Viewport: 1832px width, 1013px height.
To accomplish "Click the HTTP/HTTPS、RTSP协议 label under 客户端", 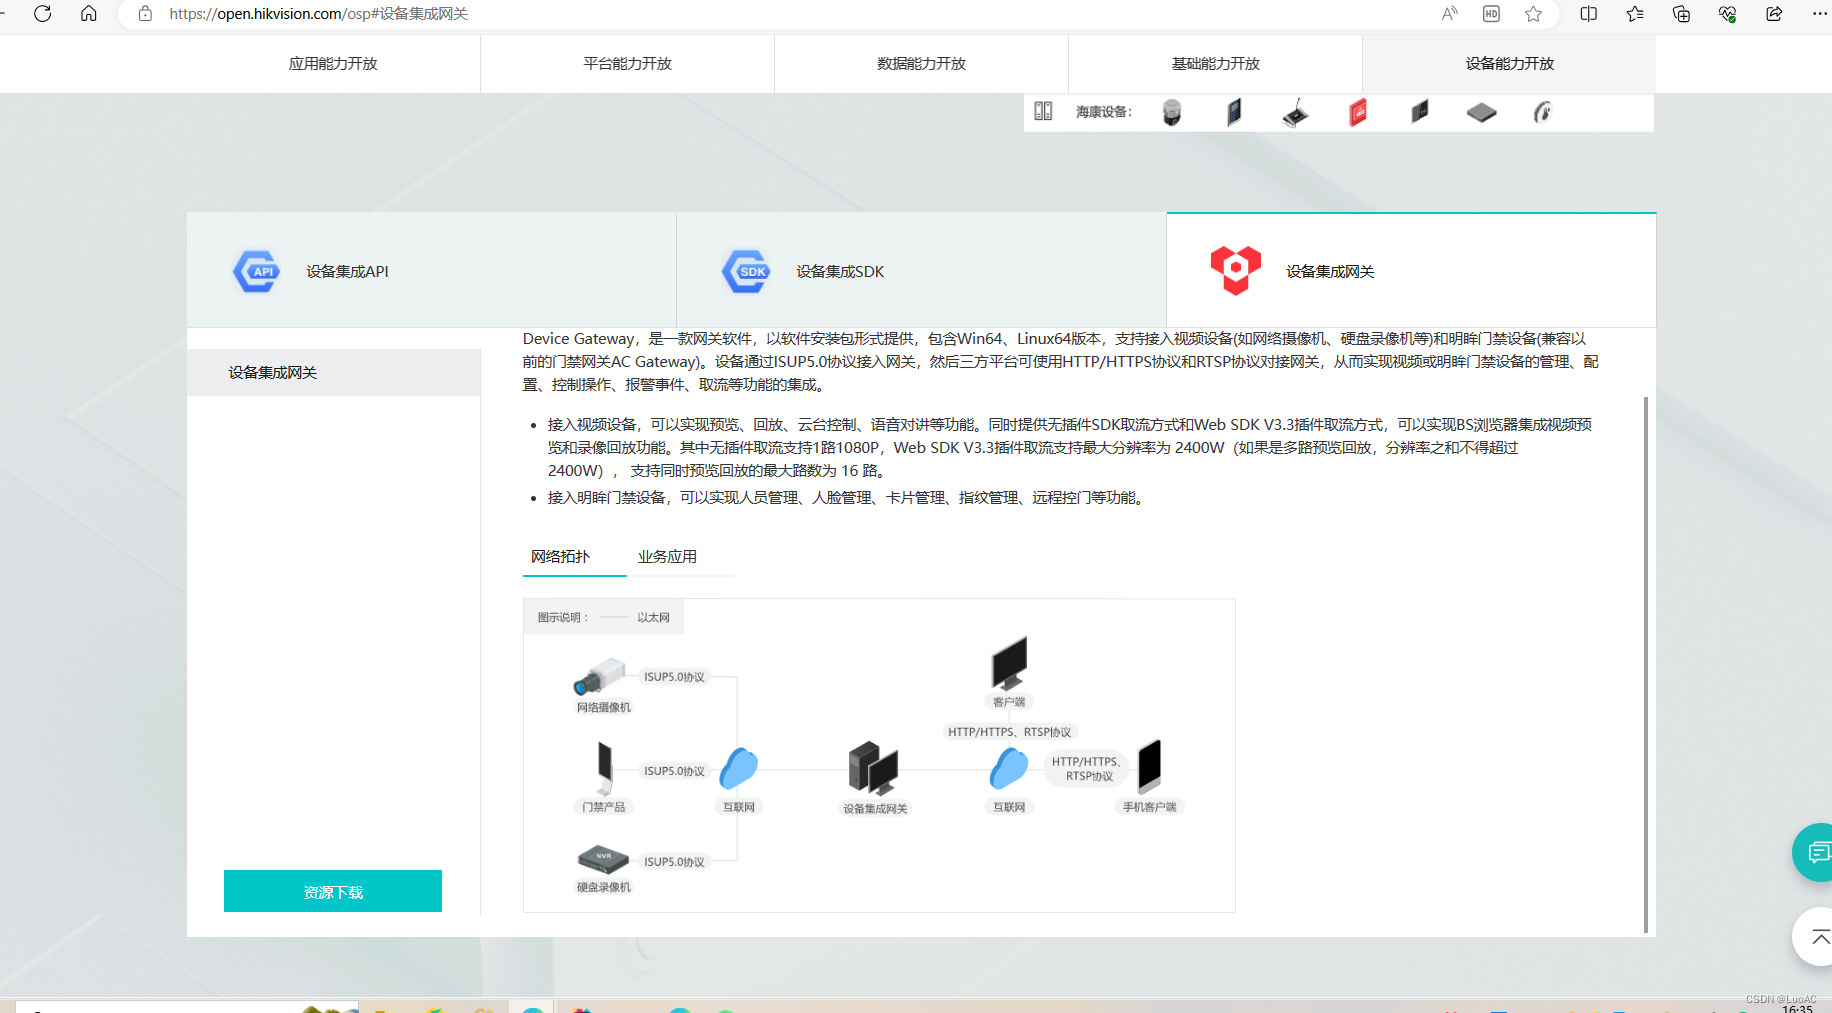I will point(1009,732).
